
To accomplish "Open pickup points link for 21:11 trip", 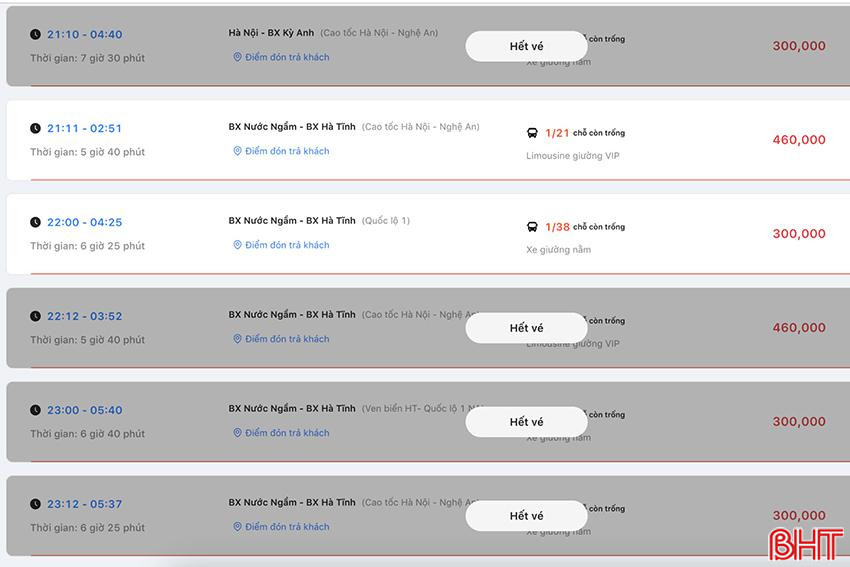I will [x=287, y=151].
